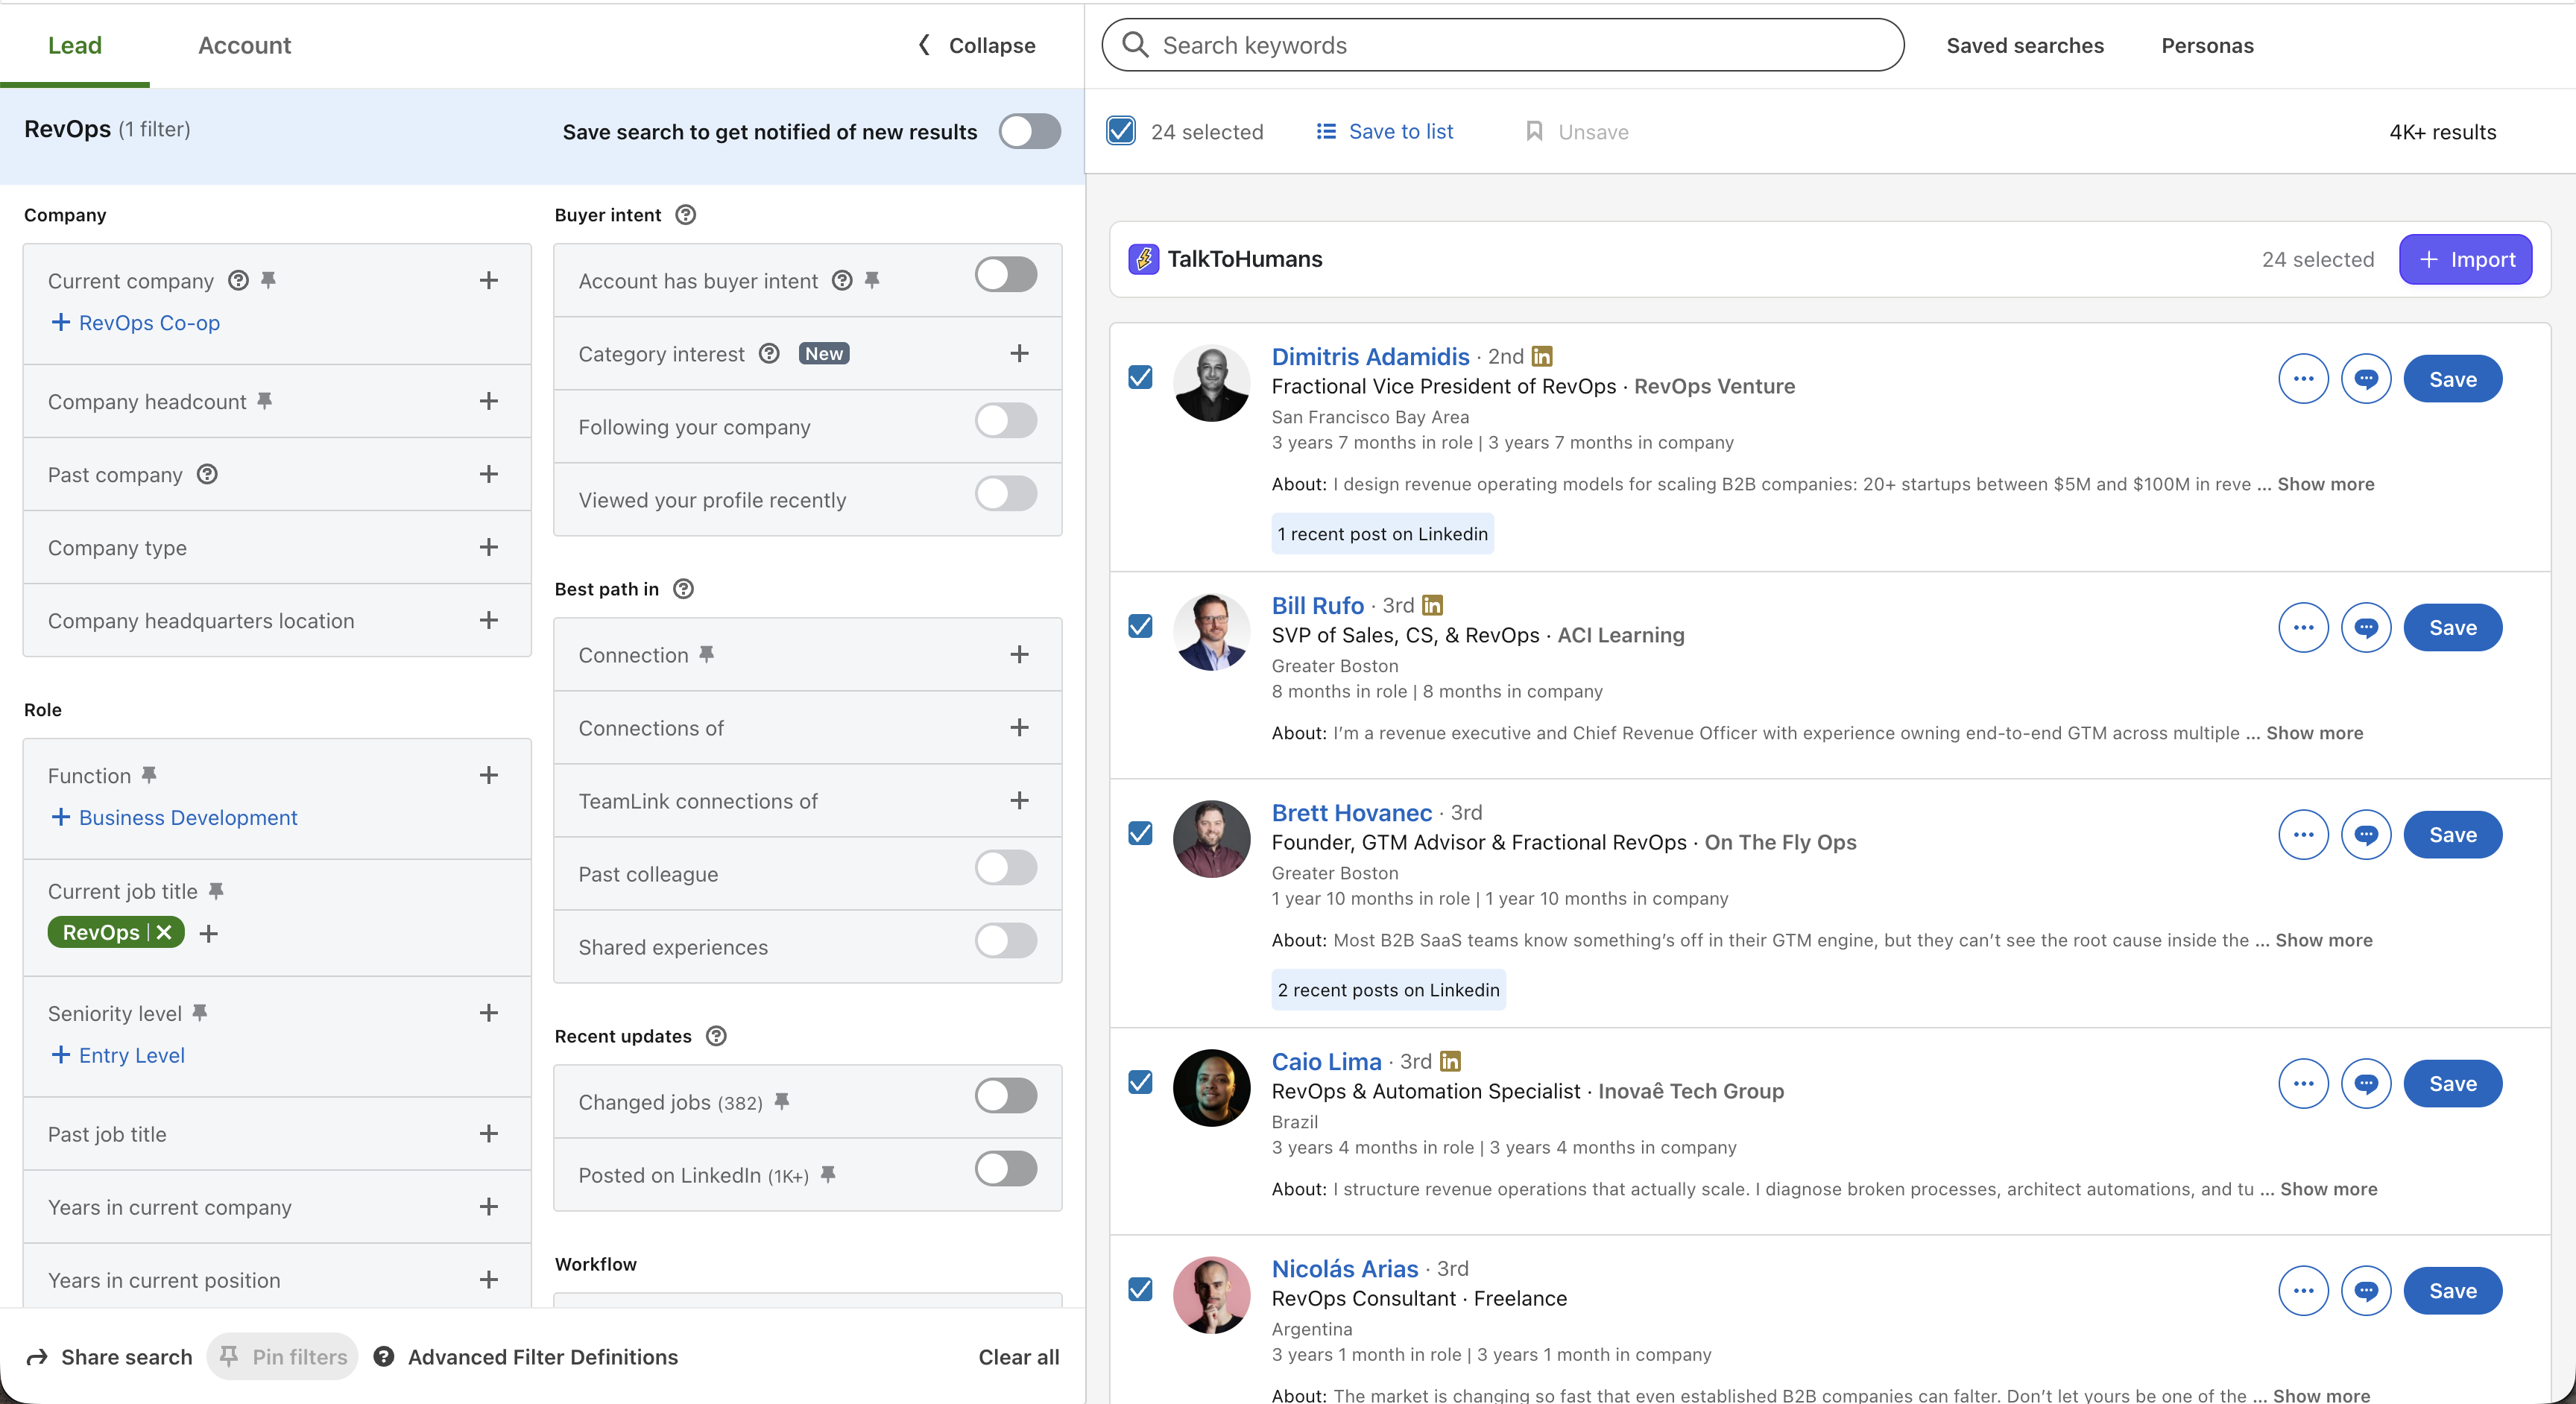The image size is (2576, 1404).
Task: Open Saved searches
Action: click(x=2025, y=45)
